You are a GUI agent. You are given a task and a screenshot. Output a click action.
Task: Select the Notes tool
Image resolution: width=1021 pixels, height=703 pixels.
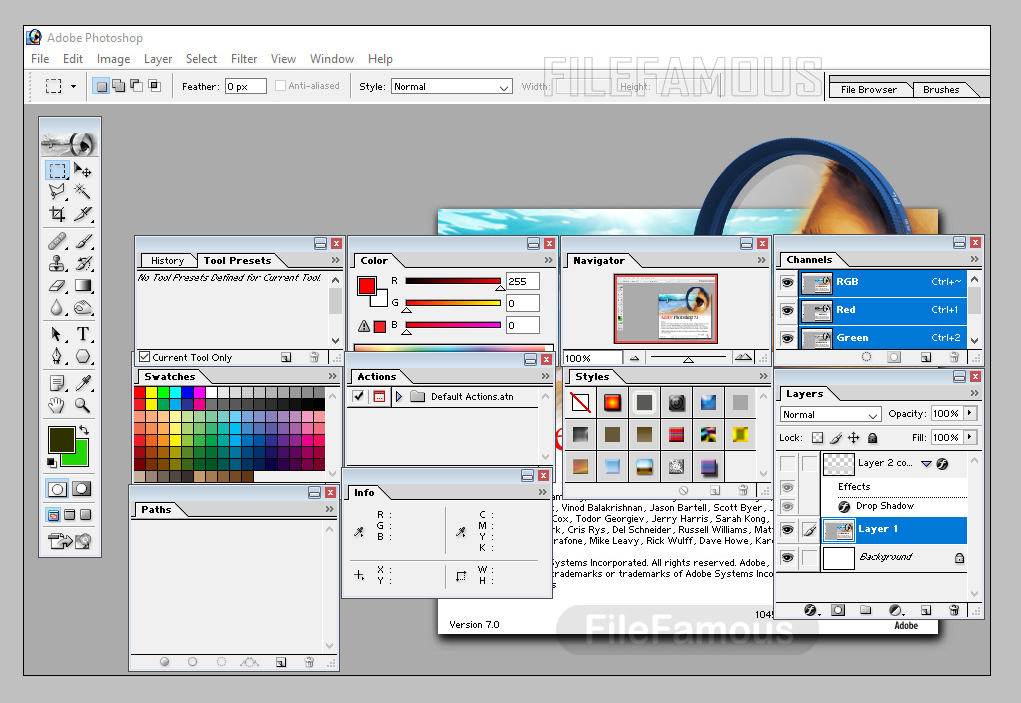57,383
